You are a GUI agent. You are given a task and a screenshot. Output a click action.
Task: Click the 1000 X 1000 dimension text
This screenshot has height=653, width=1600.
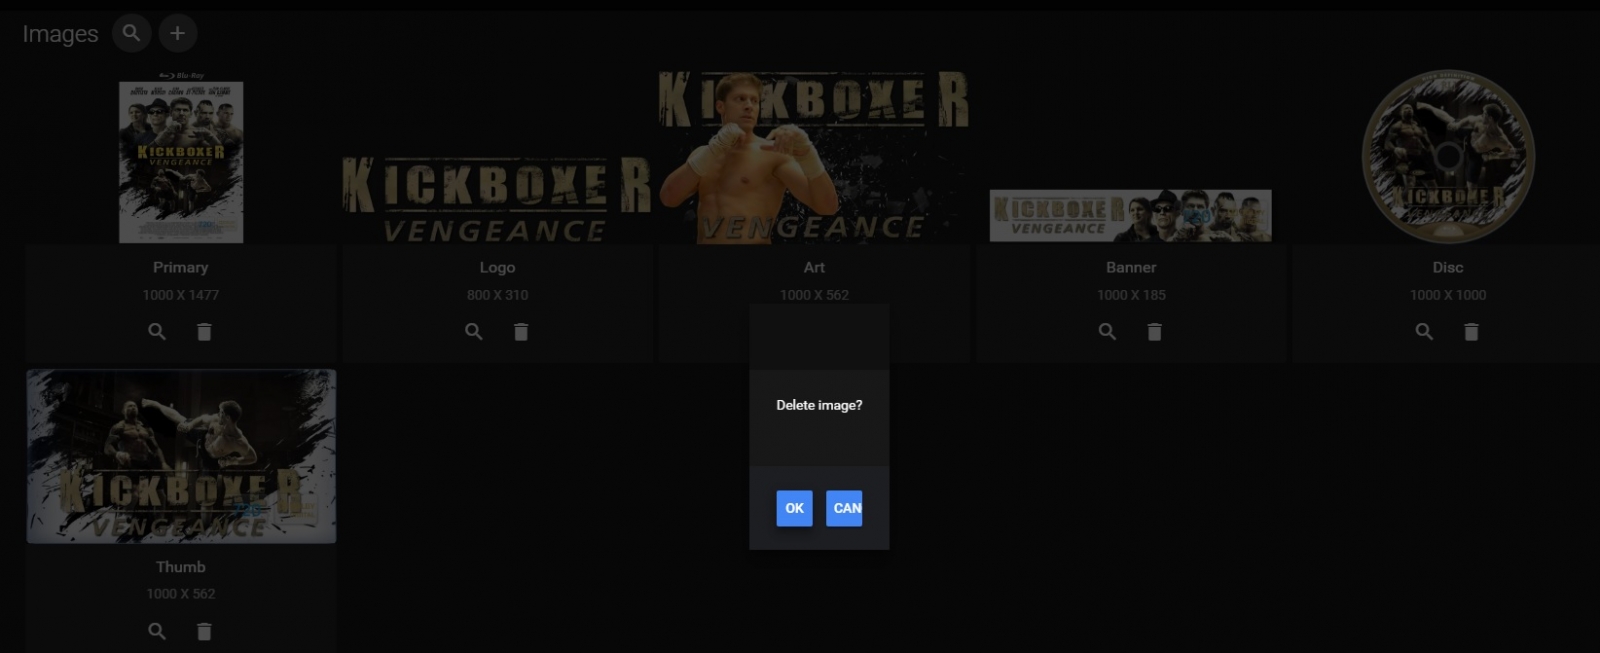[1448, 295]
